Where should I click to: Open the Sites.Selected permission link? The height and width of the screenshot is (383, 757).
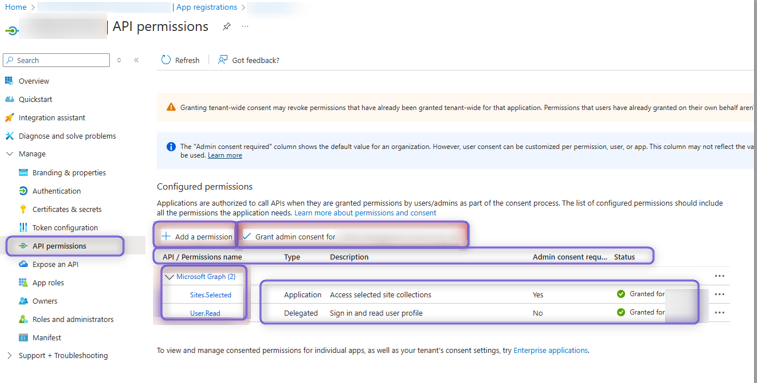pyautogui.click(x=210, y=295)
